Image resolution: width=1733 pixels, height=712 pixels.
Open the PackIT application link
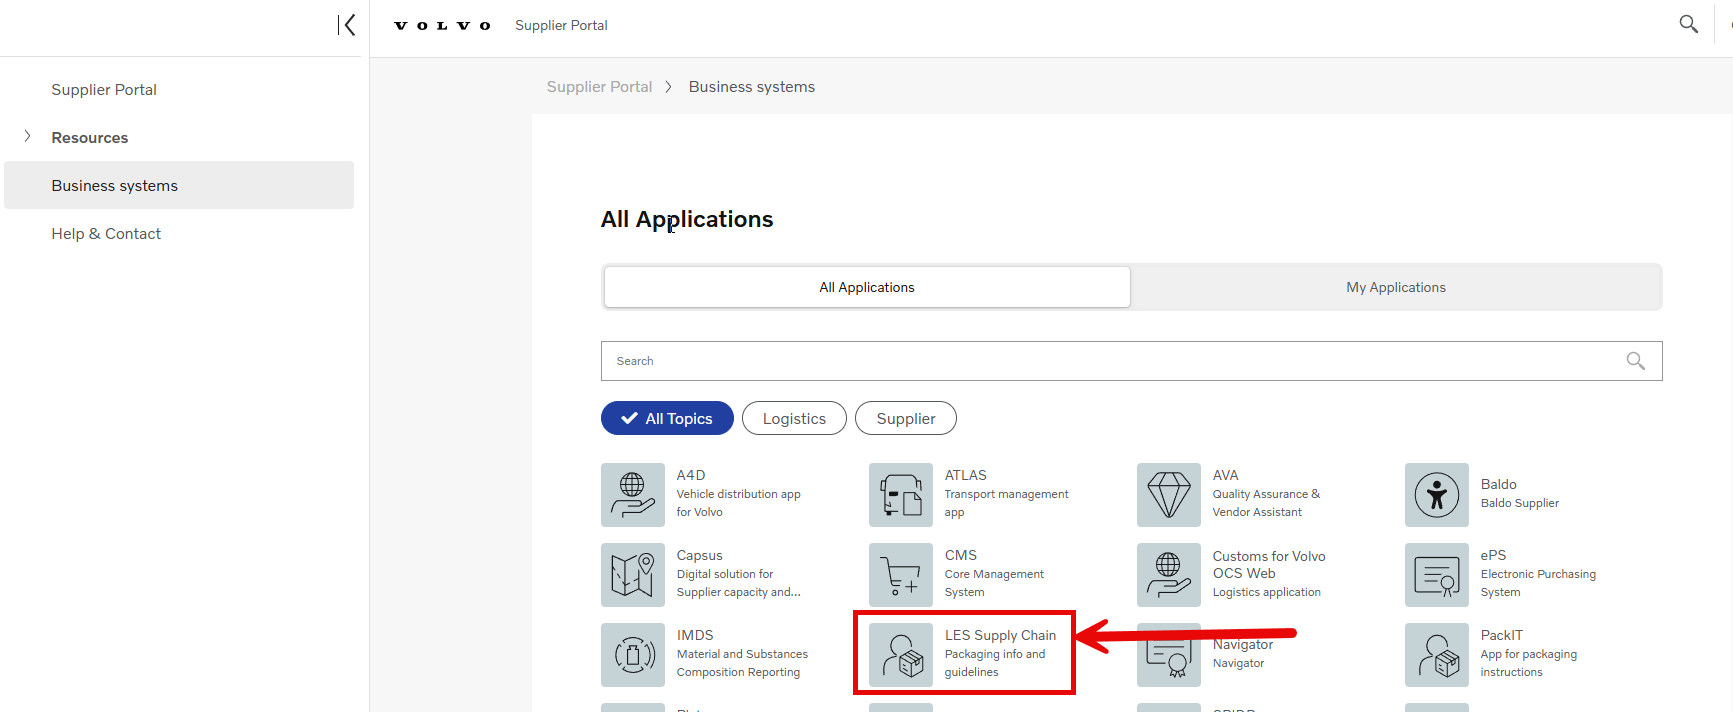pos(1501,635)
